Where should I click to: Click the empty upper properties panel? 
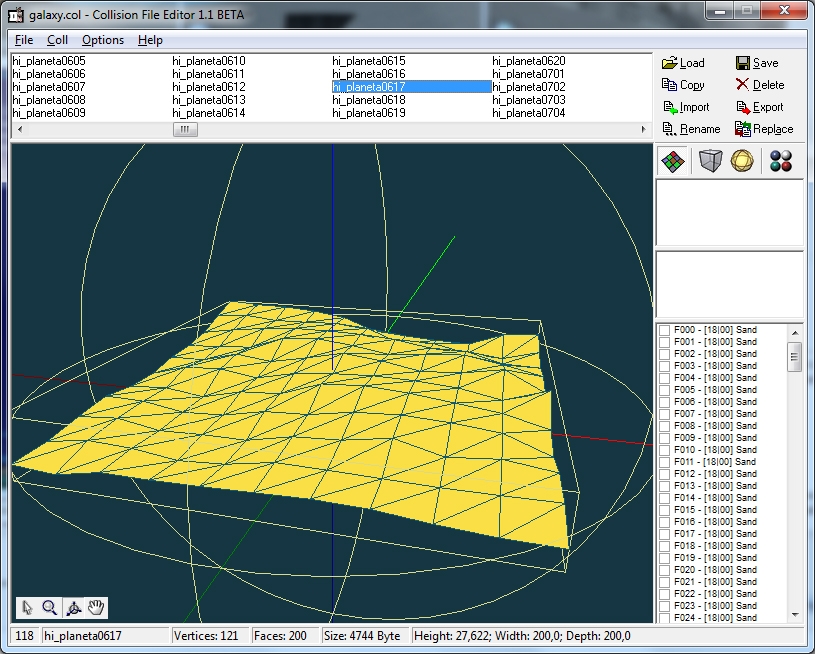[x=730, y=212]
